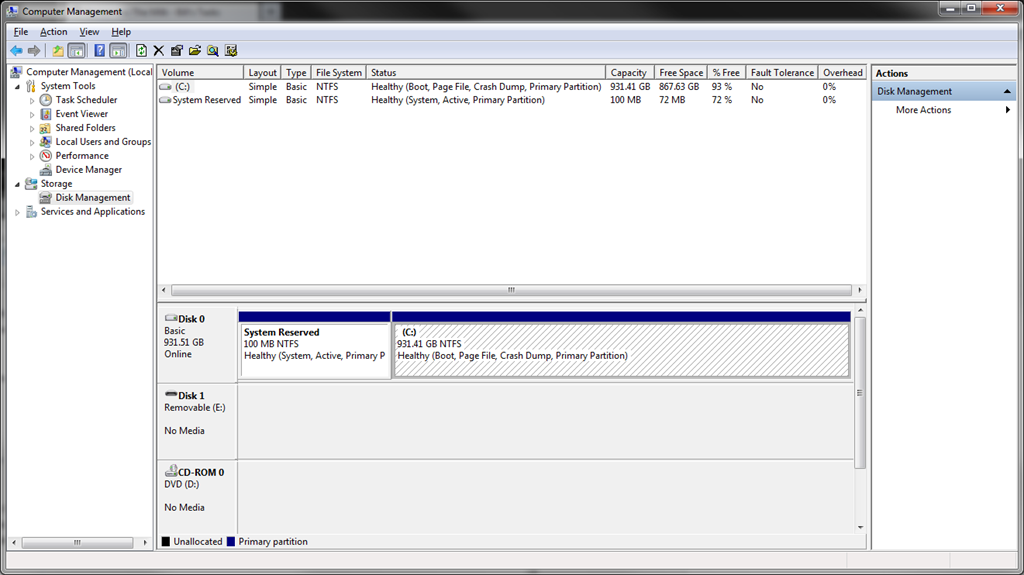Viewport: 1024px width, 575px height.
Task: Expand the Performance node
Action: [x=32, y=156]
